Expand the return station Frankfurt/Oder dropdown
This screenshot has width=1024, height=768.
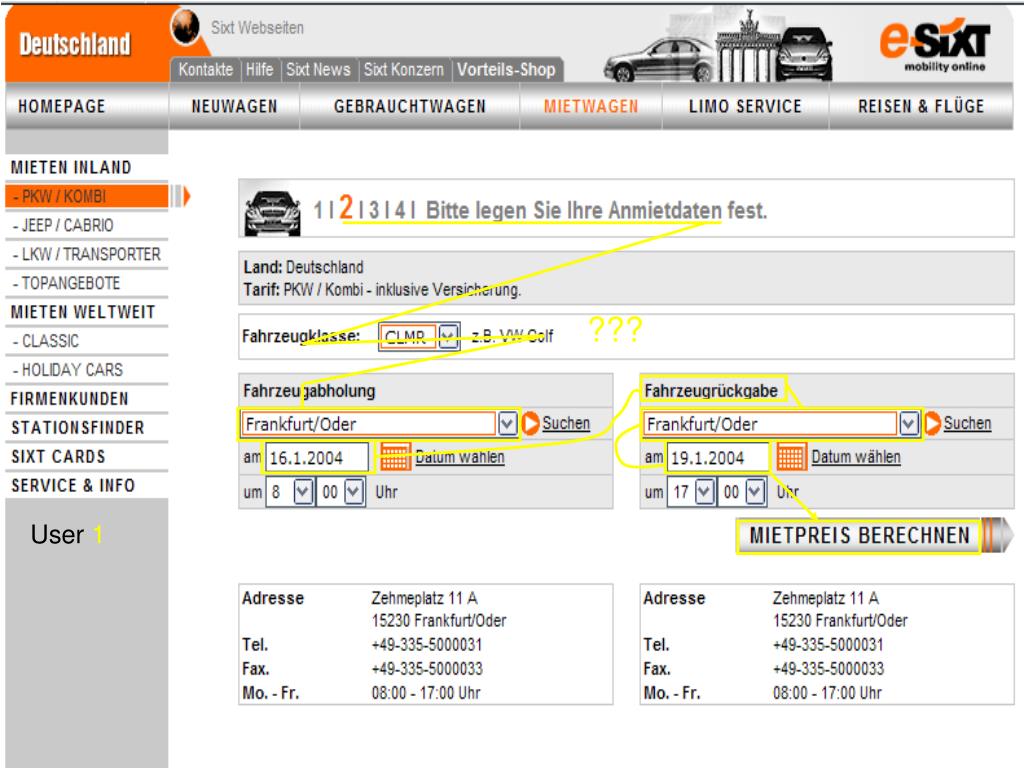click(908, 424)
